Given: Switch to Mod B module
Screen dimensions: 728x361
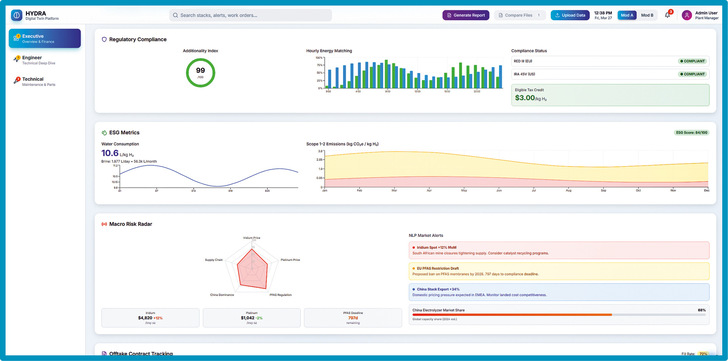Looking at the screenshot, I should [647, 15].
